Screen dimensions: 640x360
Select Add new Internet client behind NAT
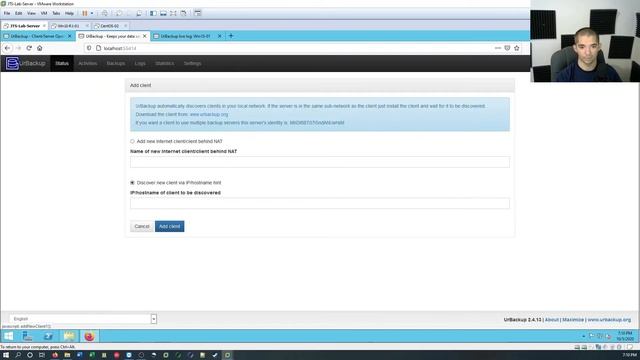click(x=132, y=141)
